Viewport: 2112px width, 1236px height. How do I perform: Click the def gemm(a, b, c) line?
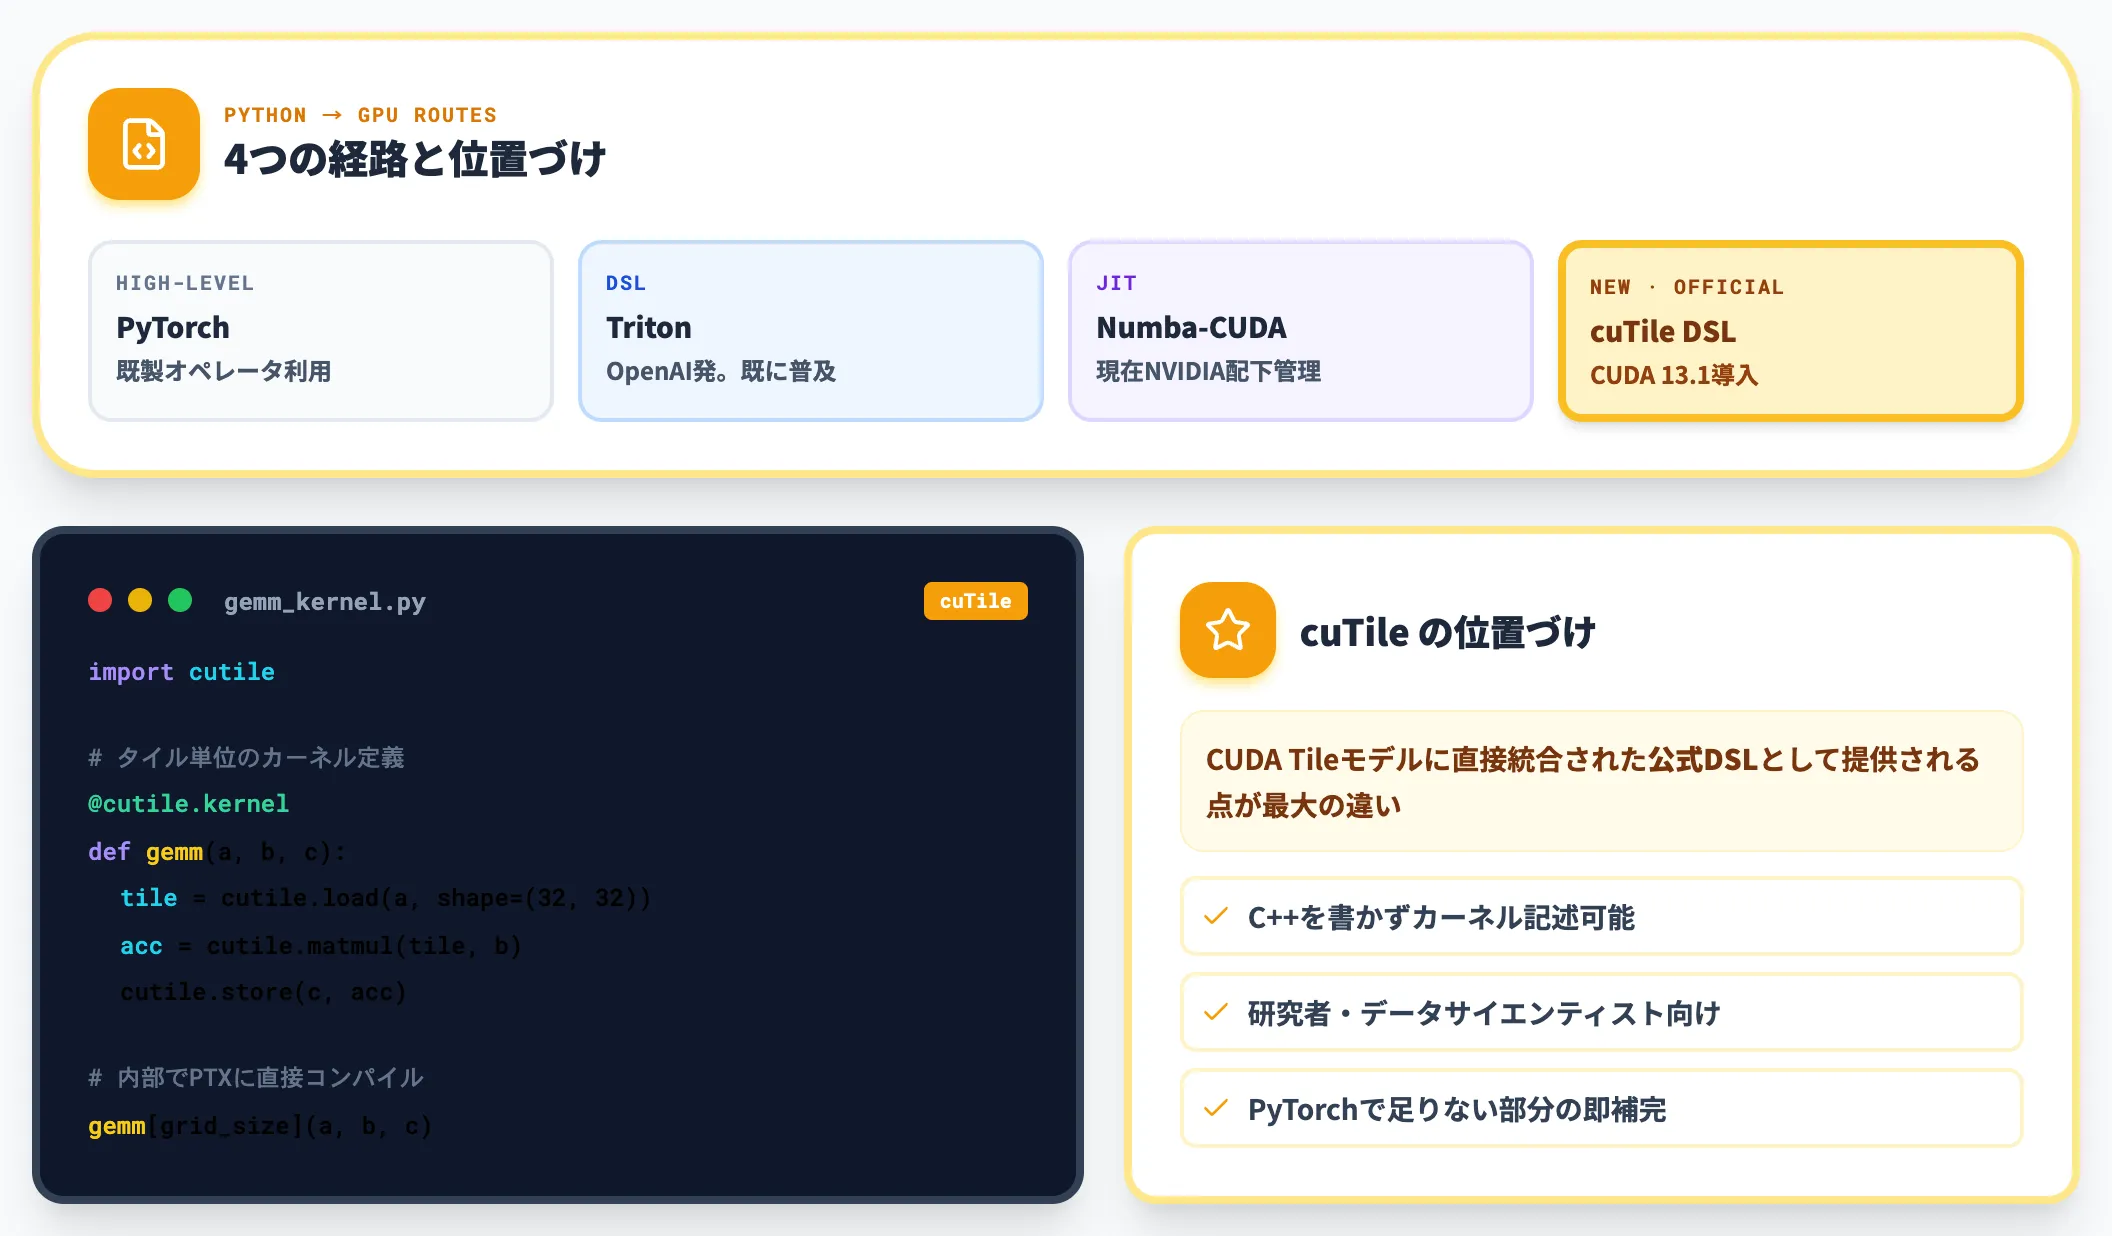click(x=217, y=852)
